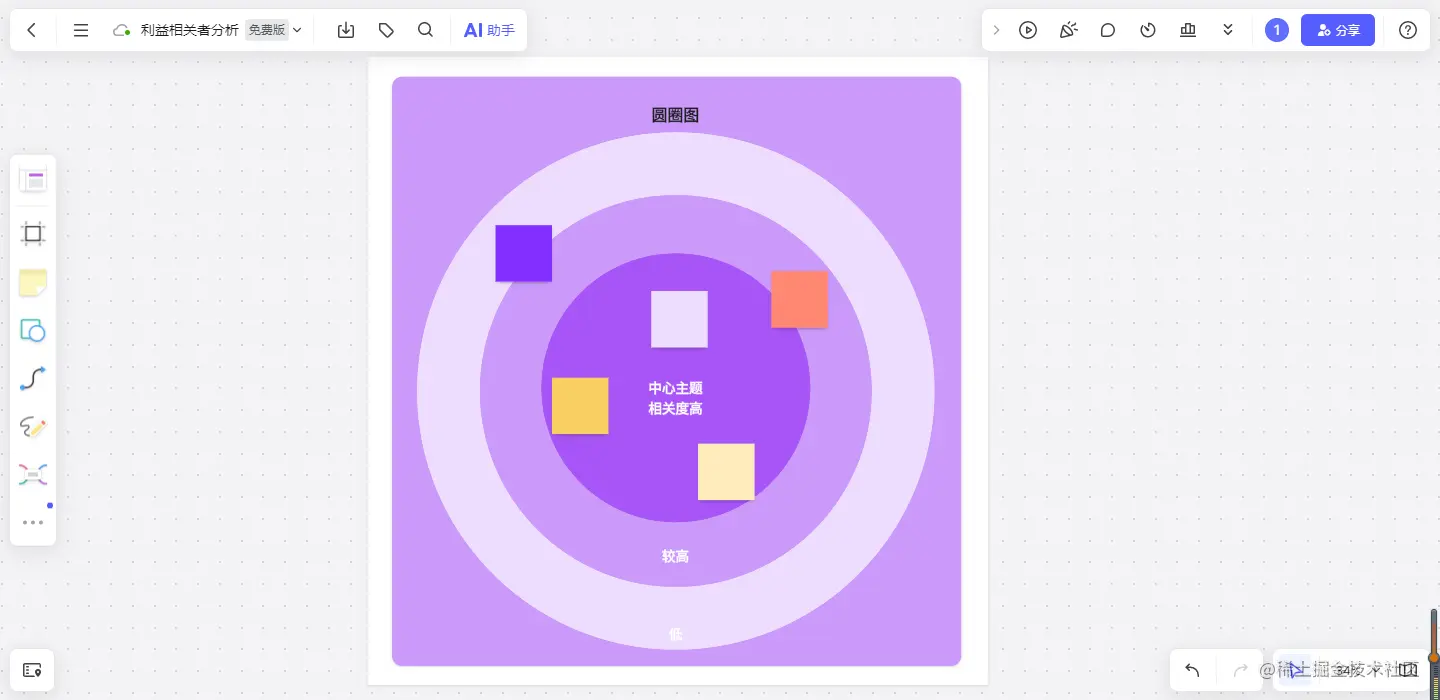Select the connector line tool
The image size is (1440, 700).
[x=33, y=379]
